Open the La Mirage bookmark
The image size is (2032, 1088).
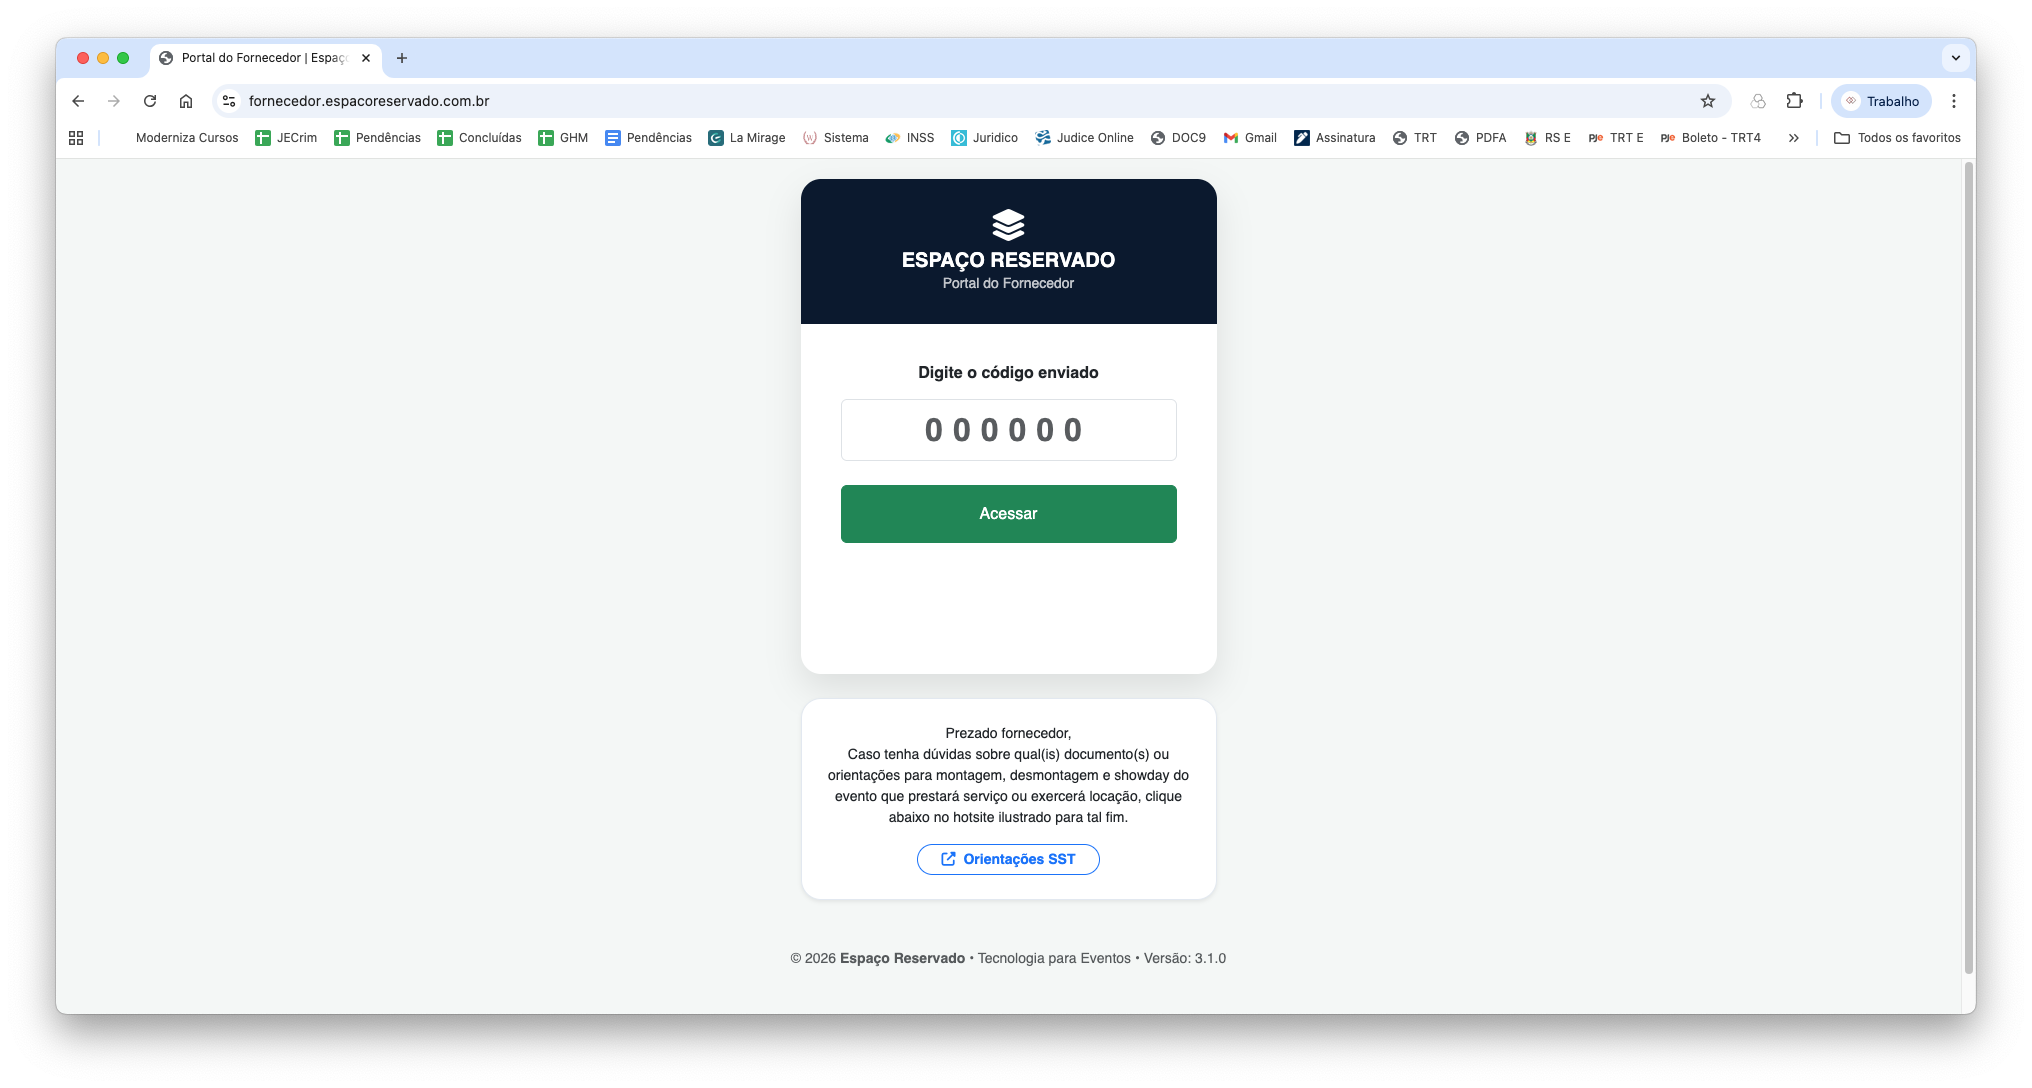(x=747, y=138)
